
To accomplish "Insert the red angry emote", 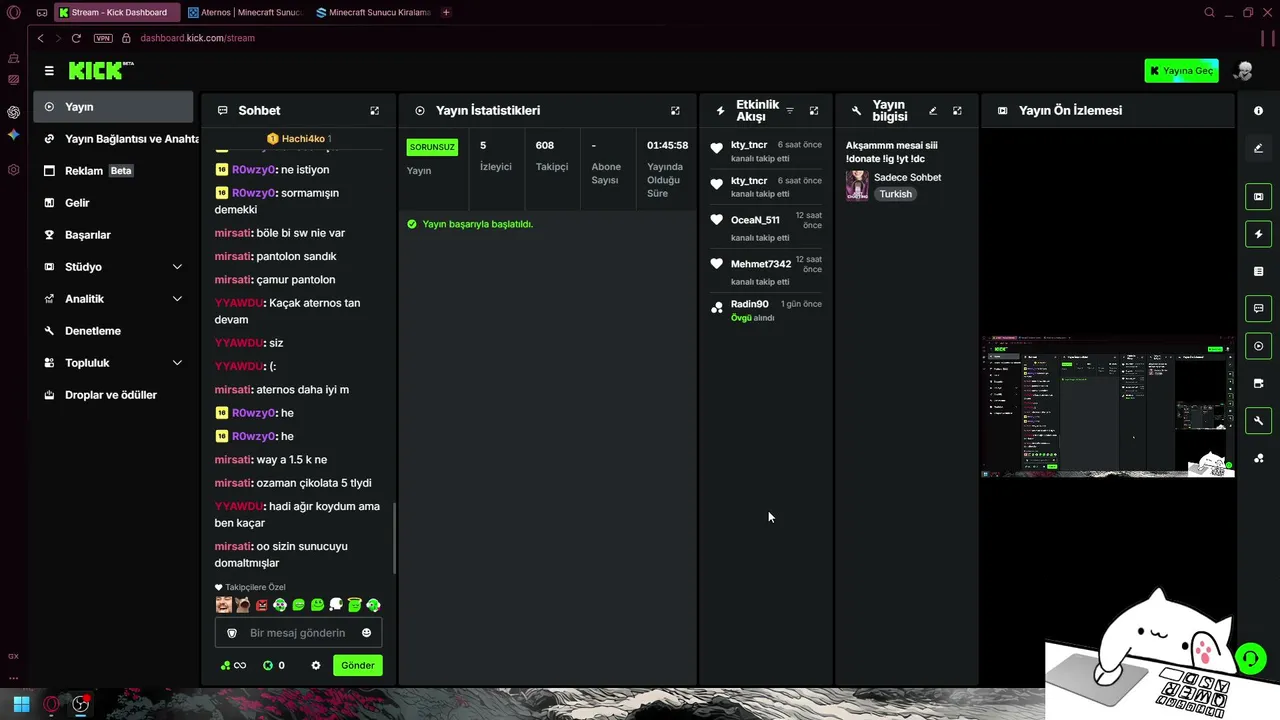I will pyautogui.click(x=261, y=605).
